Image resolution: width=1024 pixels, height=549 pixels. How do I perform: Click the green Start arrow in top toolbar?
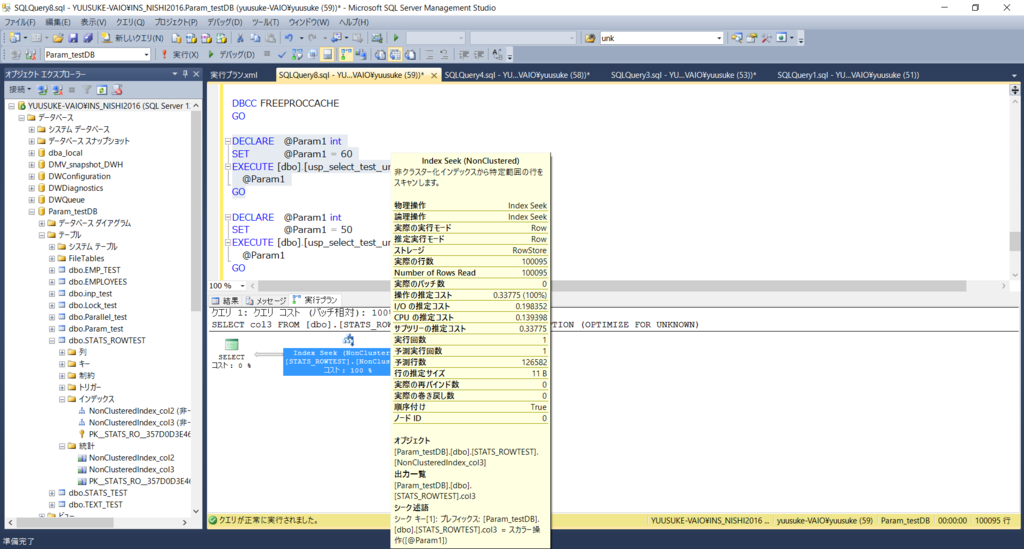pos(396,38)
